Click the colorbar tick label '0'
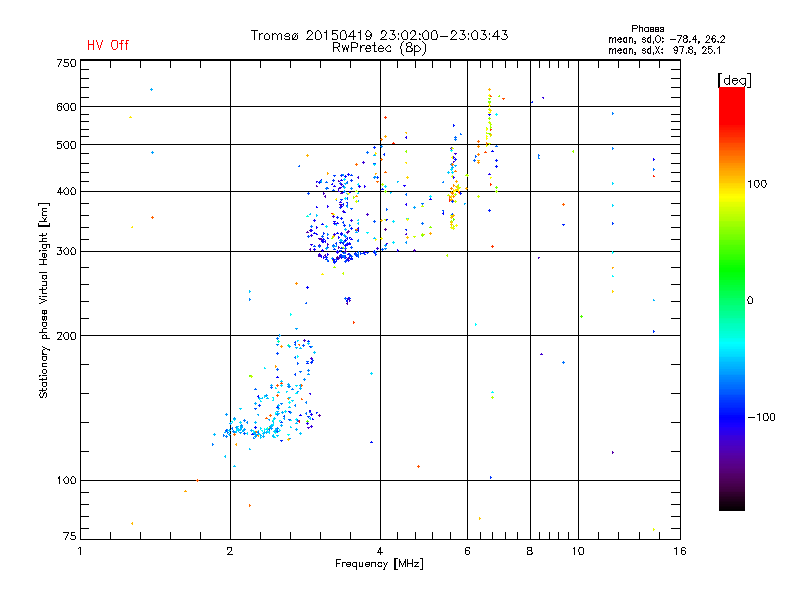The width and height of the screenshot is (800, 600). click(x=750, y=301)
